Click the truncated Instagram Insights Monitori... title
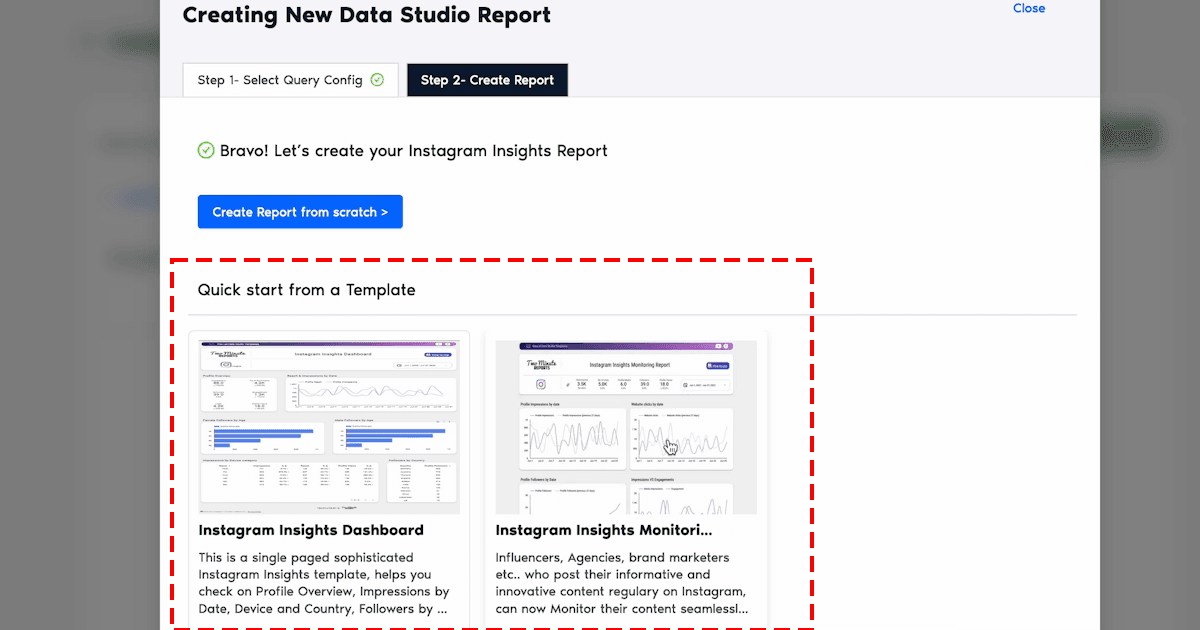The width and height of the screenshot is (1200, 630). coord(604,530)
